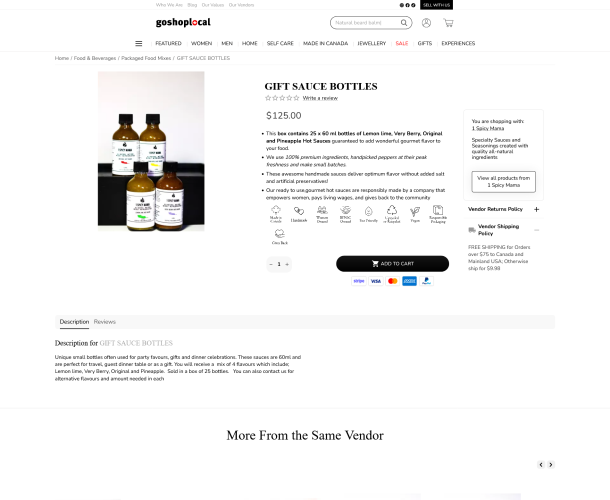Screen dimensions: 610x500
Task: Switch to the Reviews tab
Action: coord(105,322)
